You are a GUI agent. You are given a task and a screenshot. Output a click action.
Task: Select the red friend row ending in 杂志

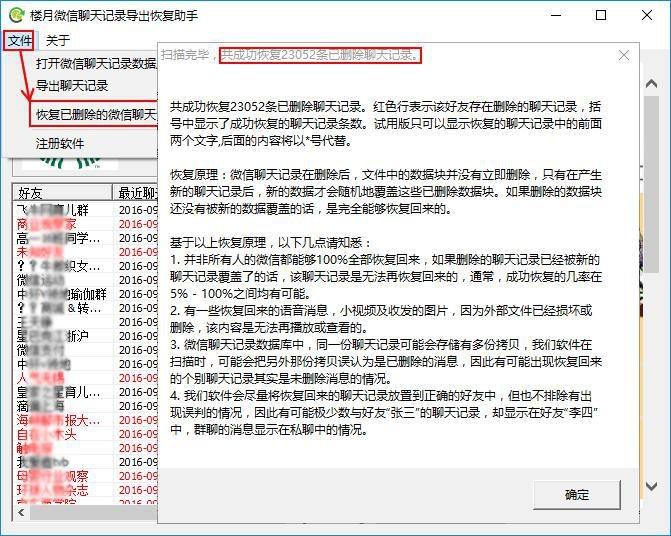pos(86,490)
